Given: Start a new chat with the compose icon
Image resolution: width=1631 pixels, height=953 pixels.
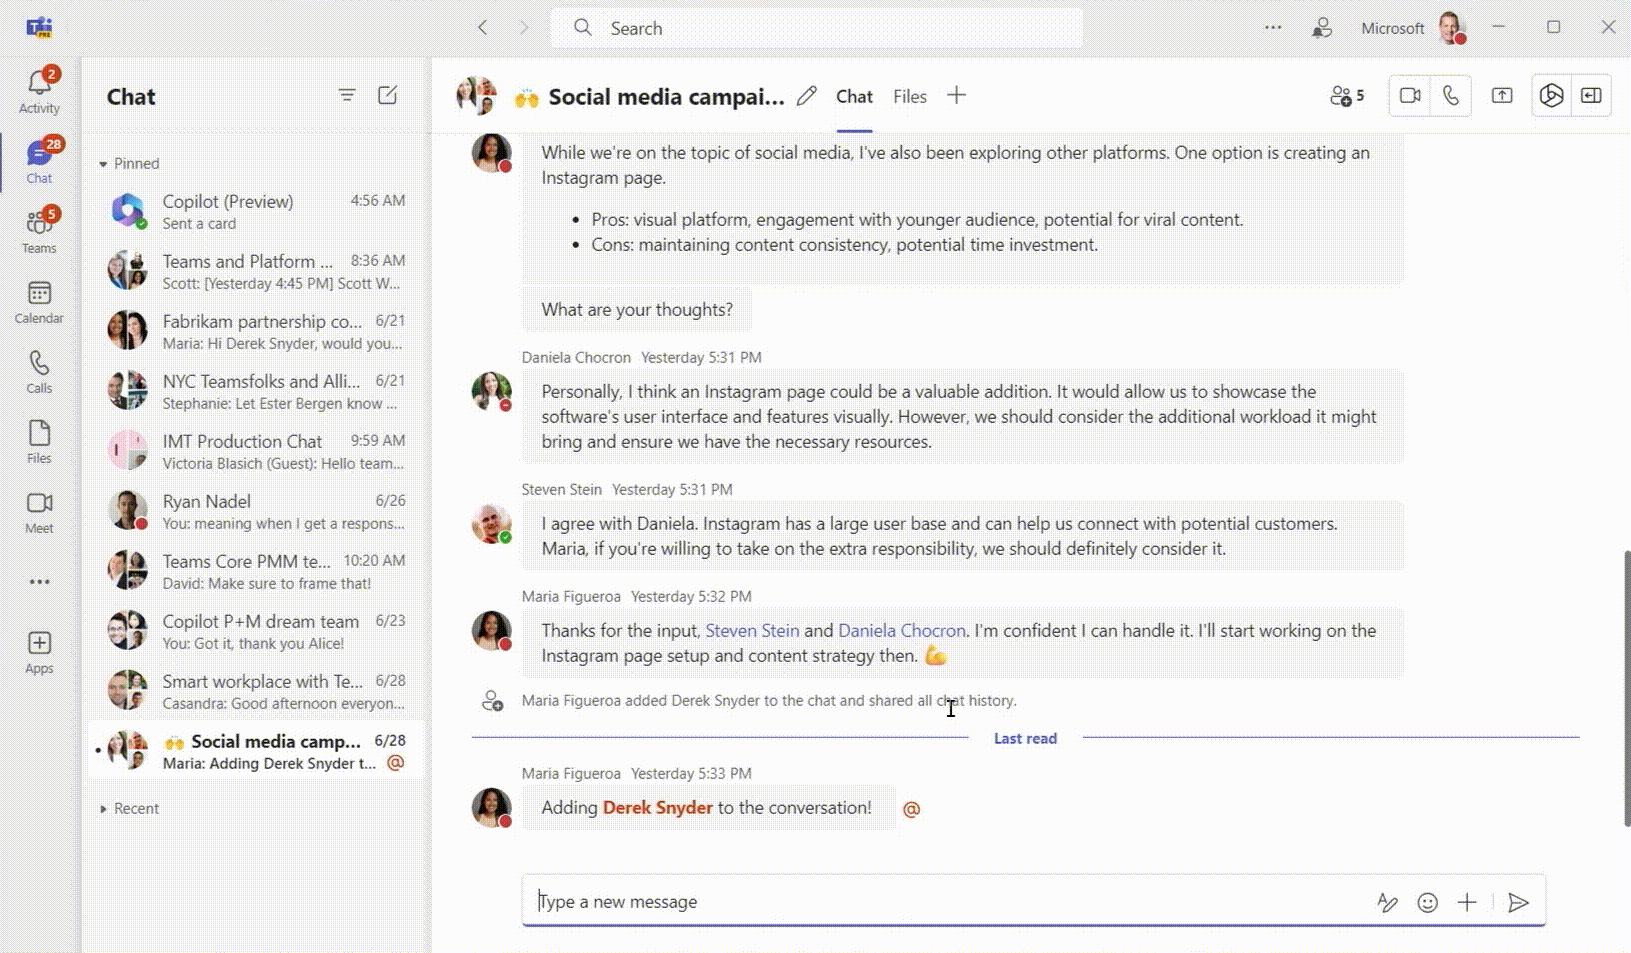Looking at the screenshot, I should click(388, 95).
